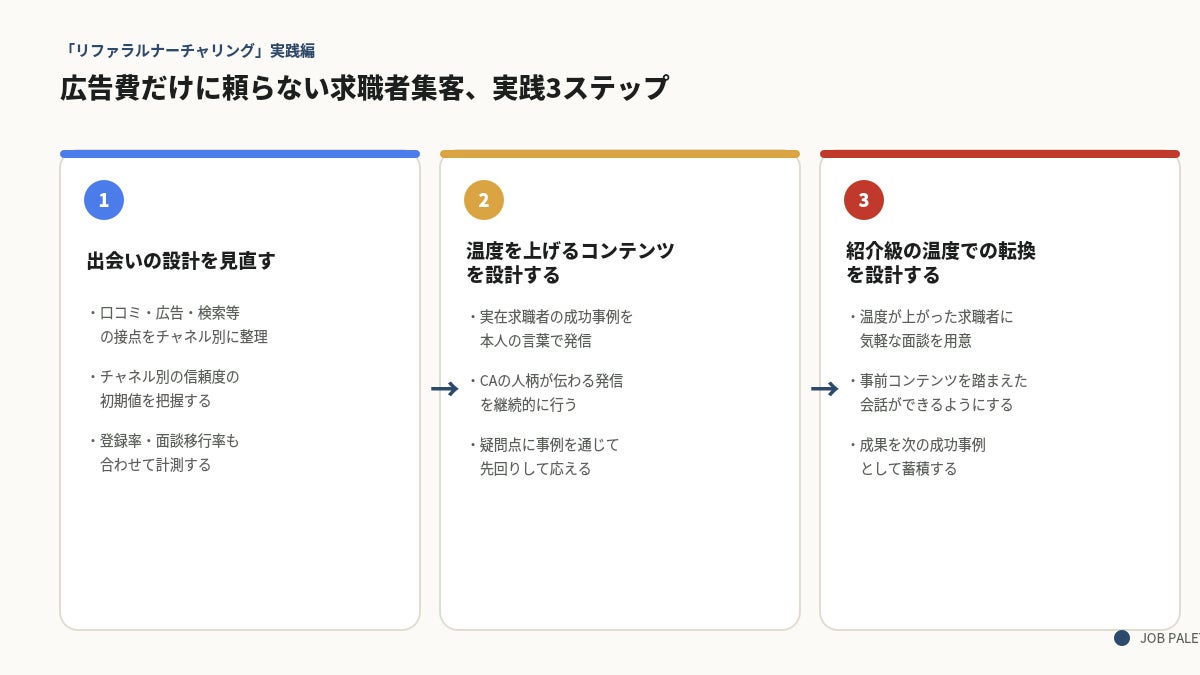Click the bullet 疑問点に事例を通じて先回り
The width and height of the screenshot is (1200, 675).
pos(543,457)
